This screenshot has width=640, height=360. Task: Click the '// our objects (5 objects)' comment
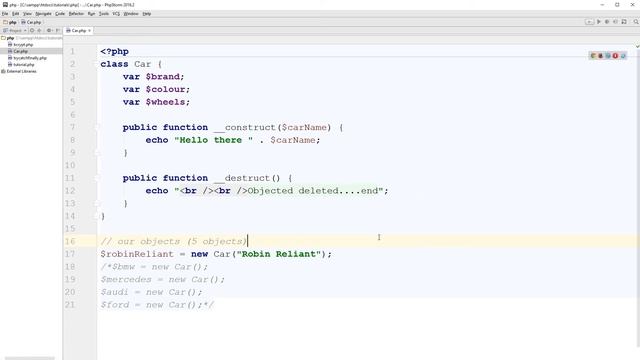click(174, 241)
